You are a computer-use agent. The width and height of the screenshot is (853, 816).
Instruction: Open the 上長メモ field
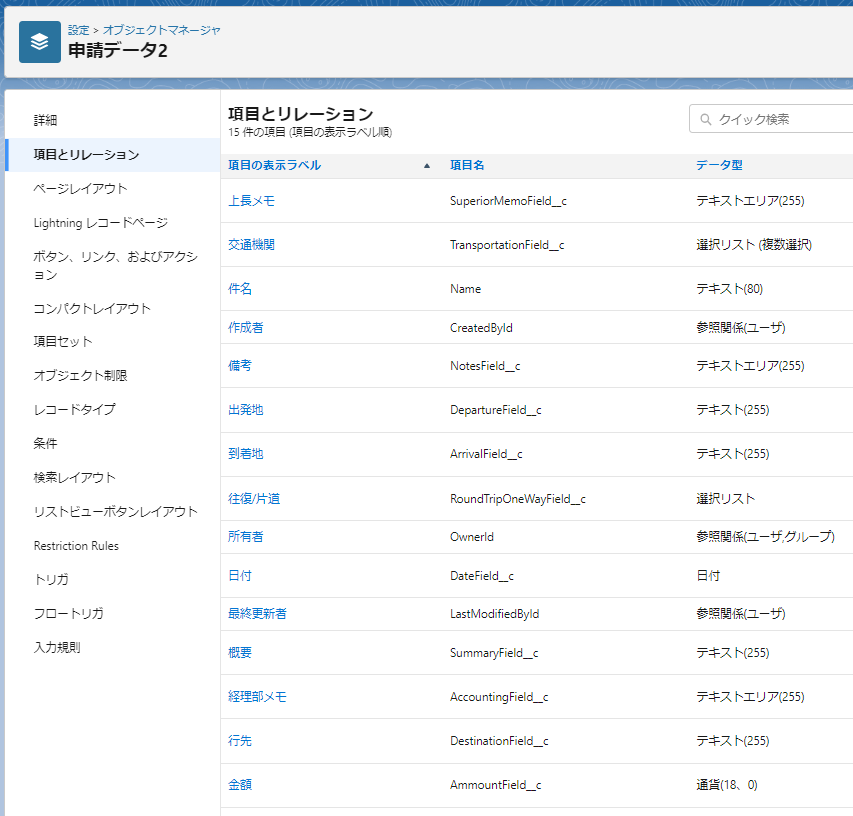click(251, 201)
